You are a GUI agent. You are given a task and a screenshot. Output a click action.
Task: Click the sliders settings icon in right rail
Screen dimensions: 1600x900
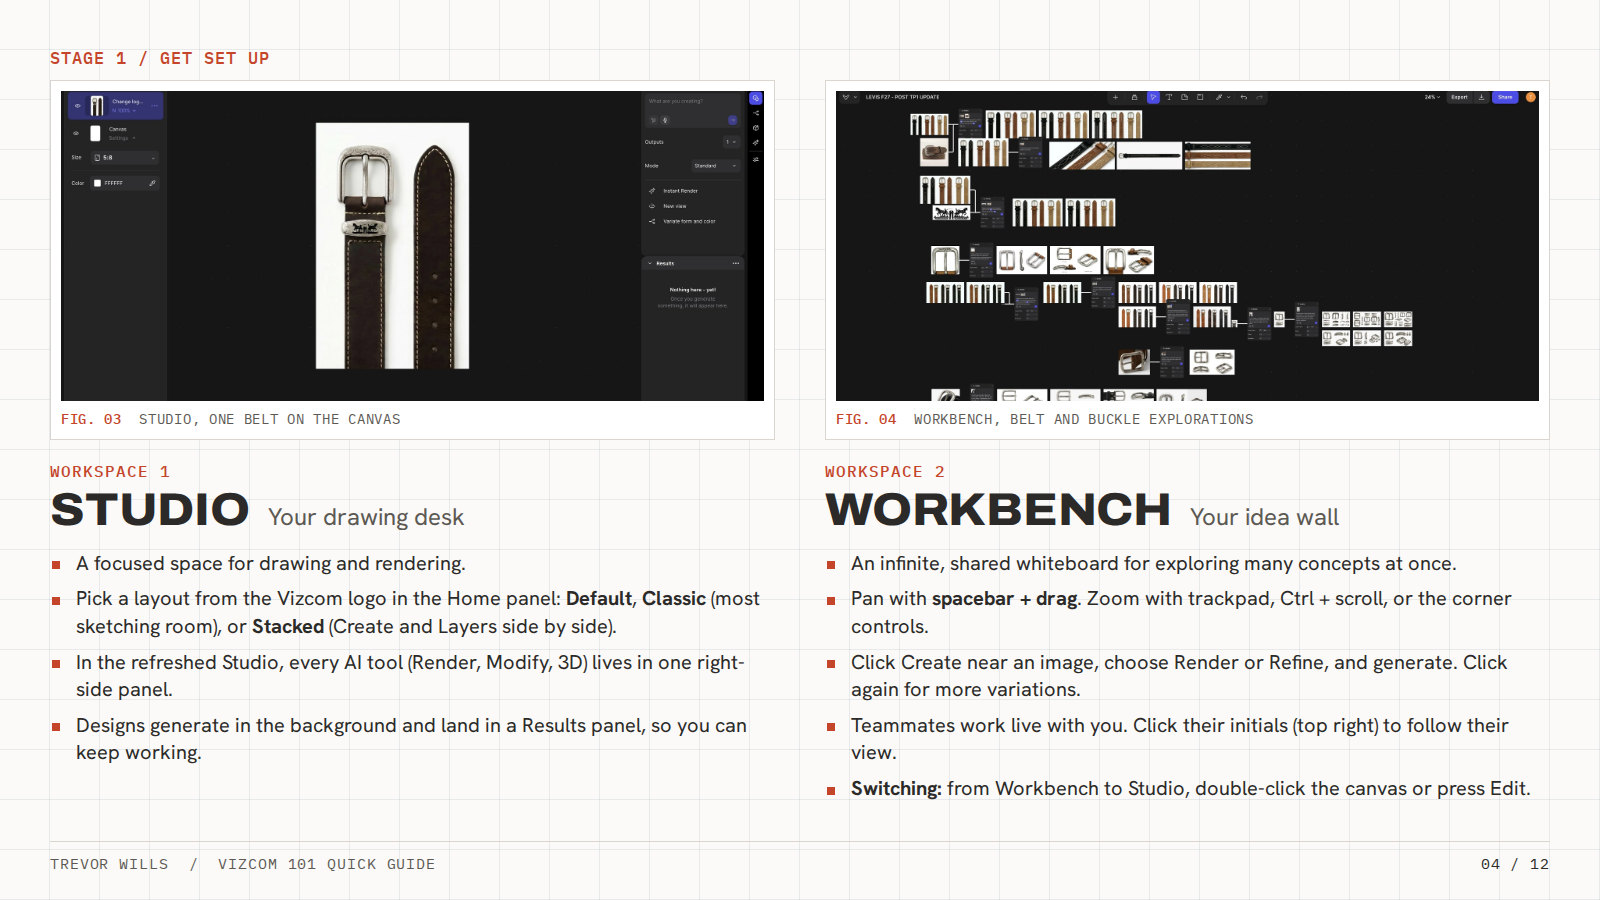pos(756,160)
